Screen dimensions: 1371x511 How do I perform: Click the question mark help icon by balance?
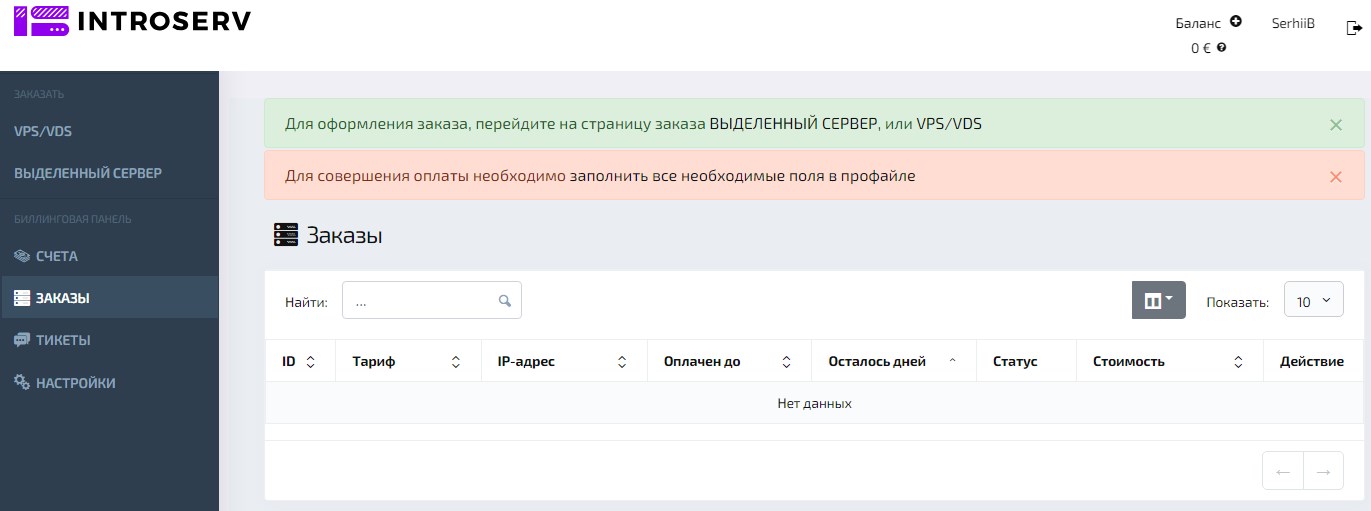point(1222,47)
